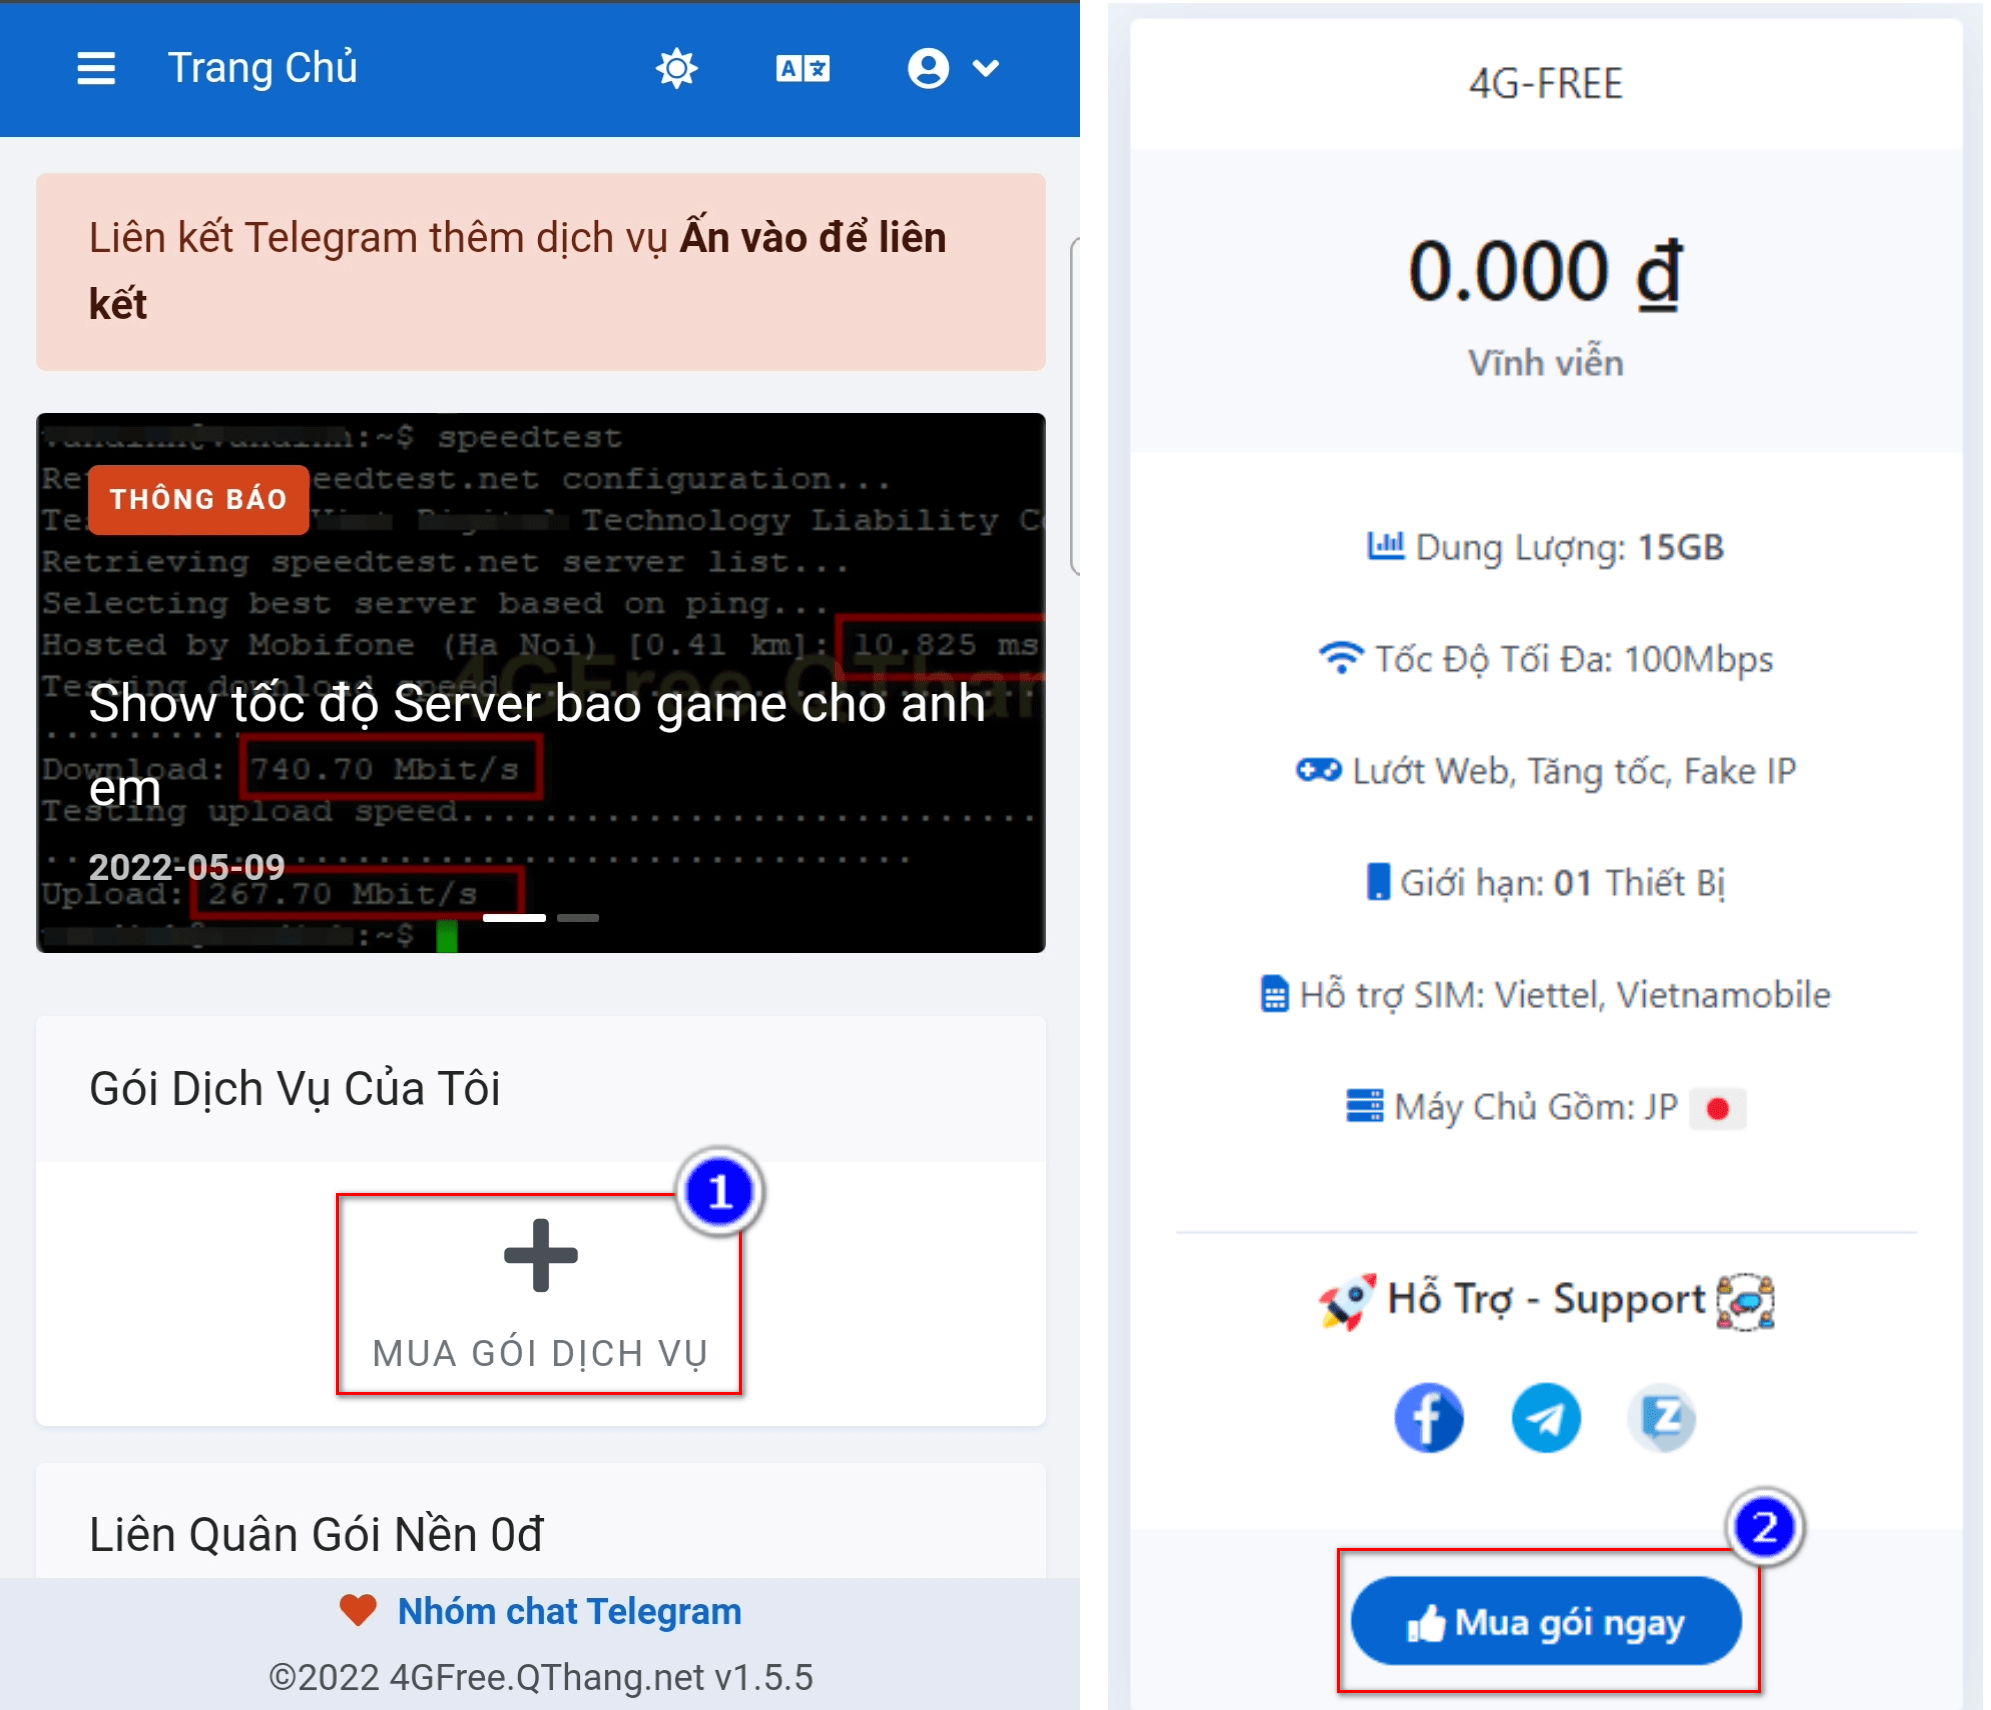The image size is (1991, 1710).
Task: Click the Telegram link alert banner
Action: tap(540, 271)
